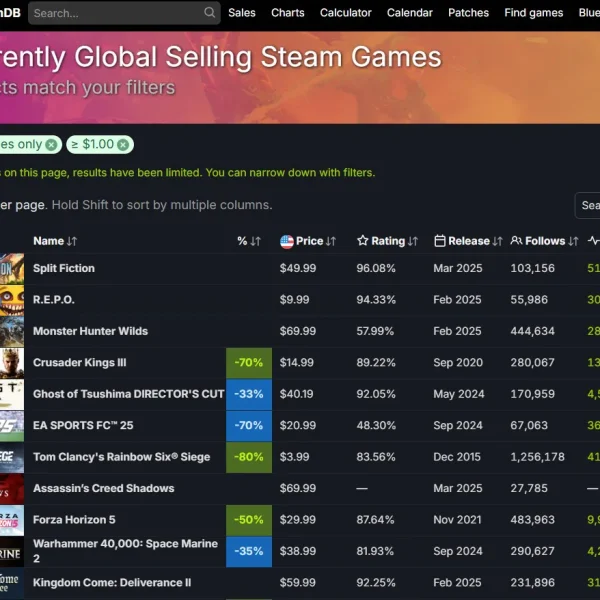Click Space Marine 2 thumbnail

(x=12, y=551)
